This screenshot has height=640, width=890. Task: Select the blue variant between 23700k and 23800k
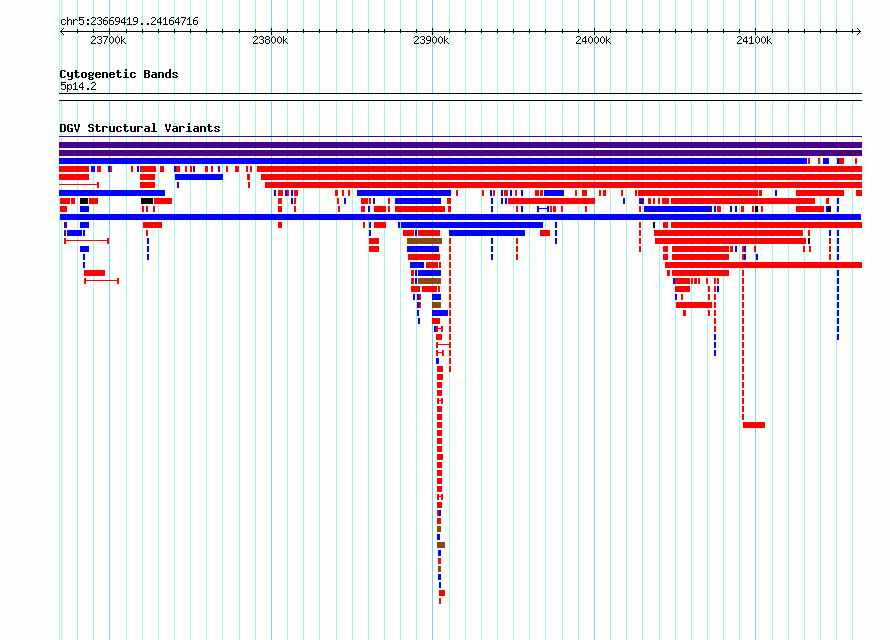coord(199,177)
